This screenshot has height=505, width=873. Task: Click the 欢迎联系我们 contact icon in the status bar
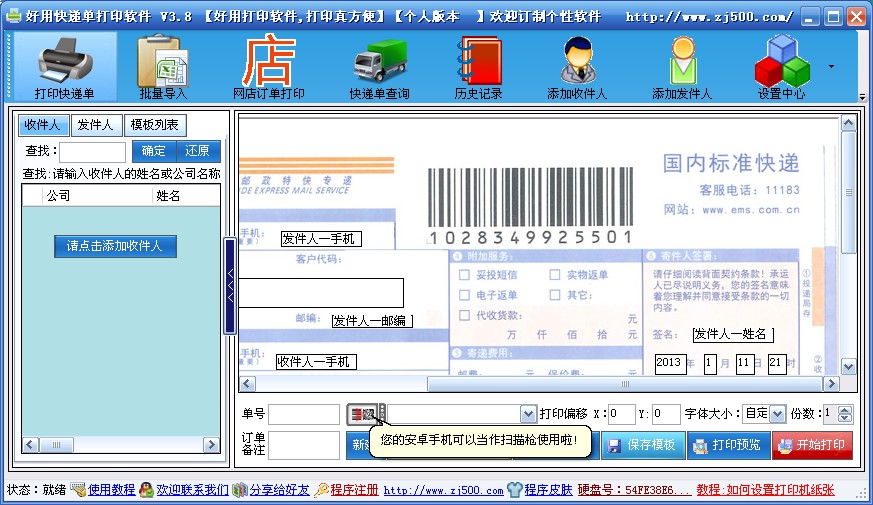146,490
